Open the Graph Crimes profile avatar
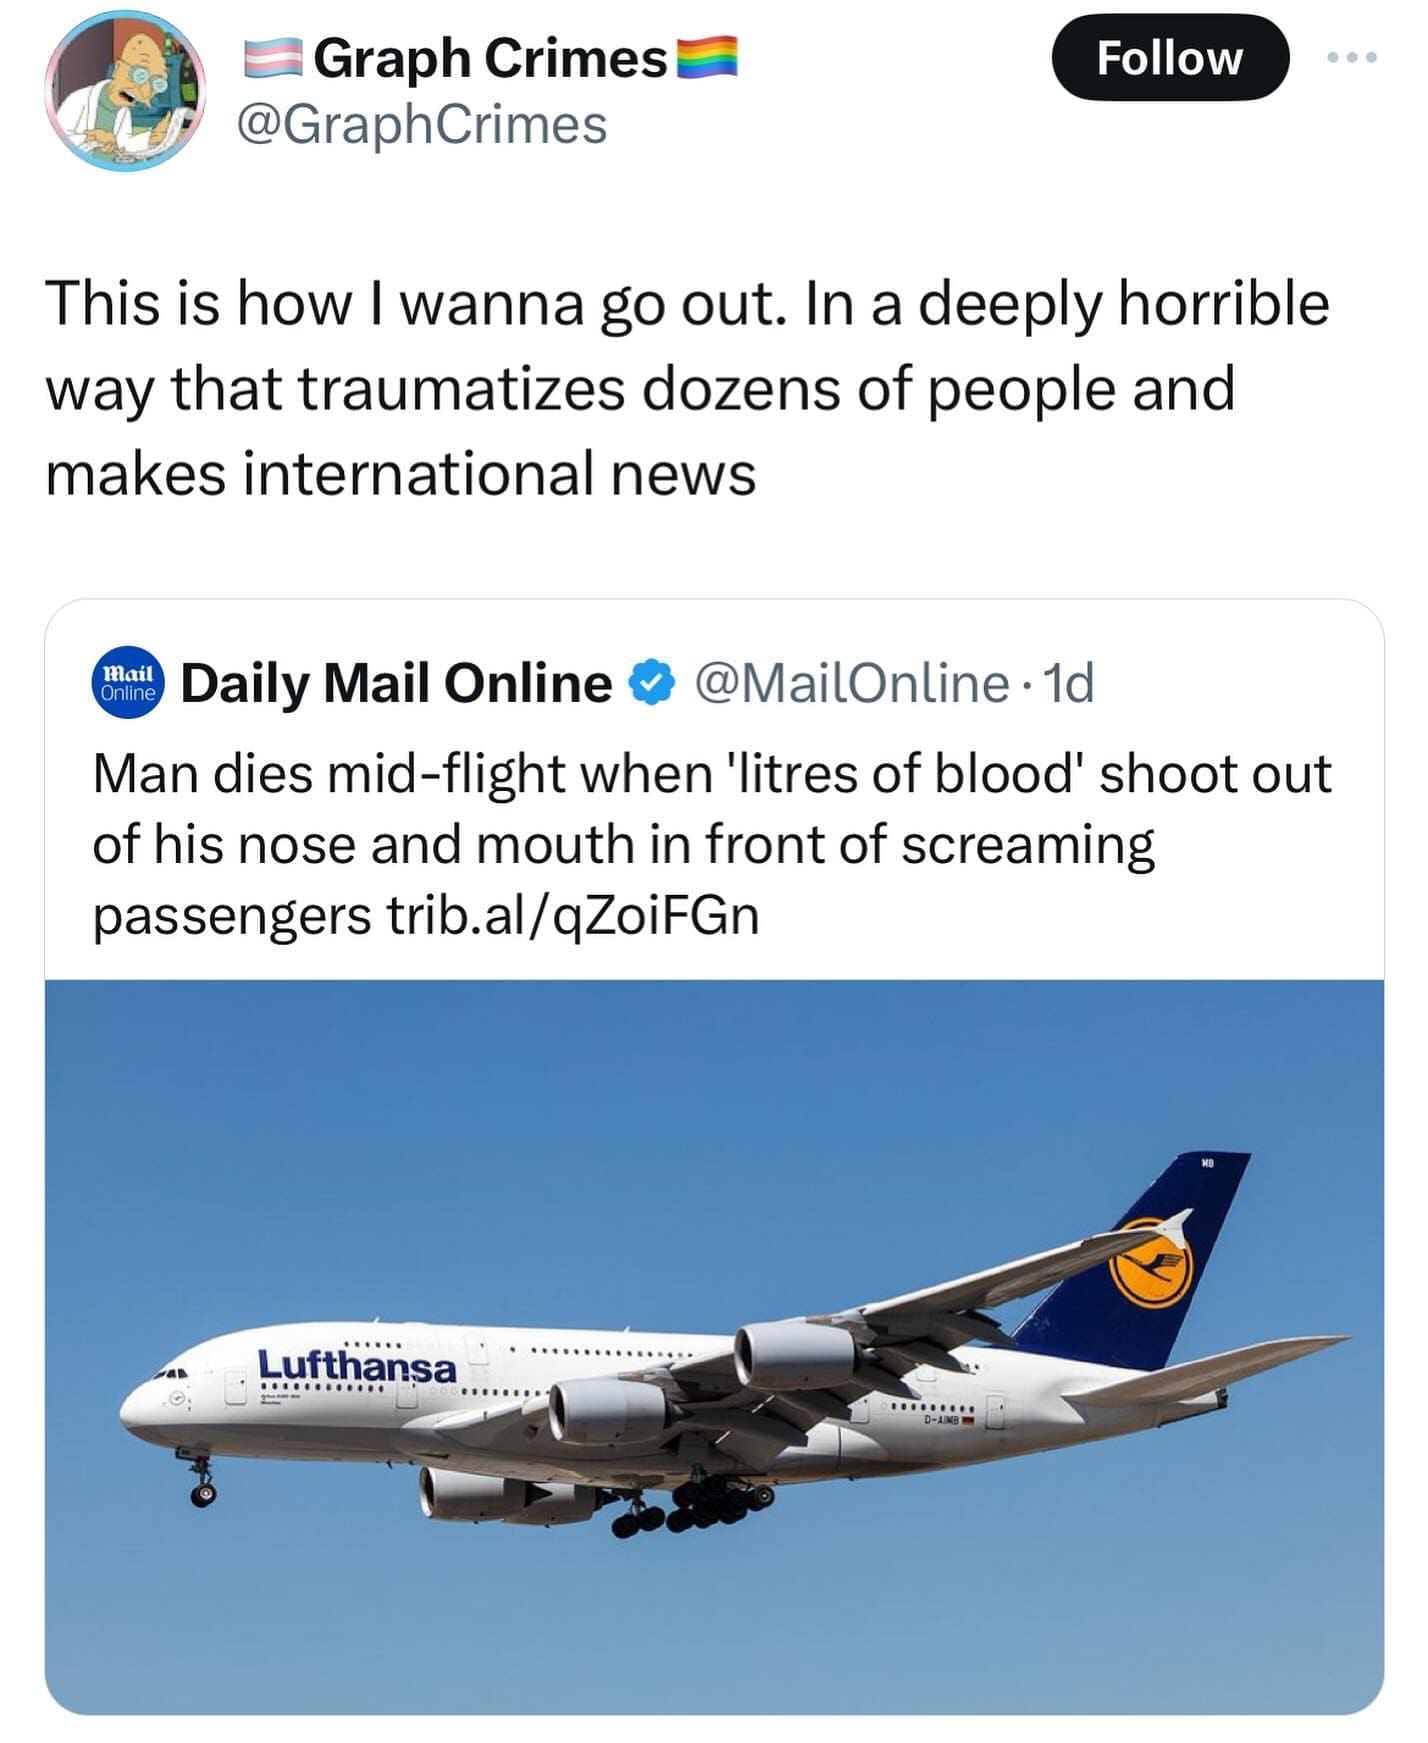This screenshot has width=1428, height=1743. (x=125, y=91)
